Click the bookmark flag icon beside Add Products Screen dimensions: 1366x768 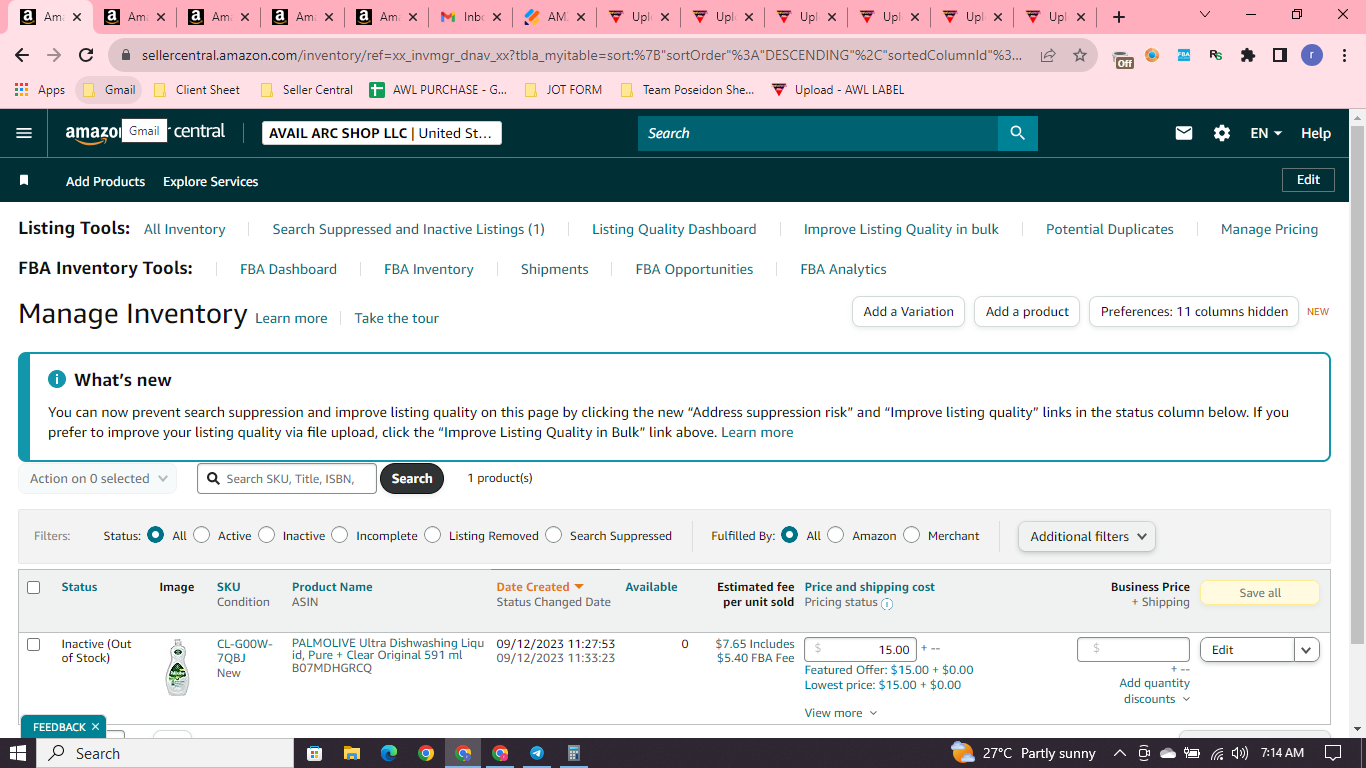(24, 181)
